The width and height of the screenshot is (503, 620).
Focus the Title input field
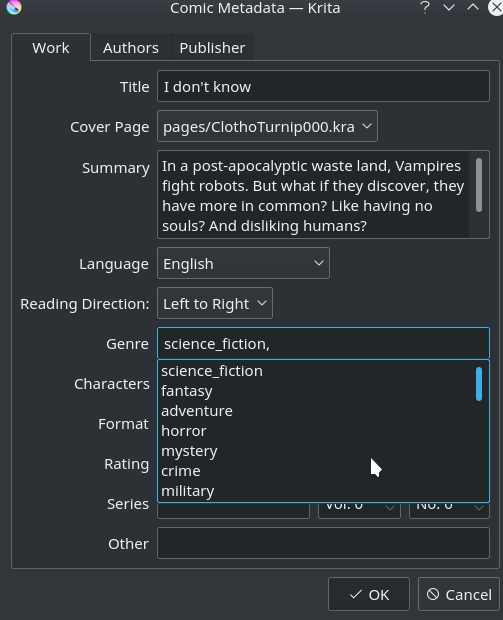[323, 86]
